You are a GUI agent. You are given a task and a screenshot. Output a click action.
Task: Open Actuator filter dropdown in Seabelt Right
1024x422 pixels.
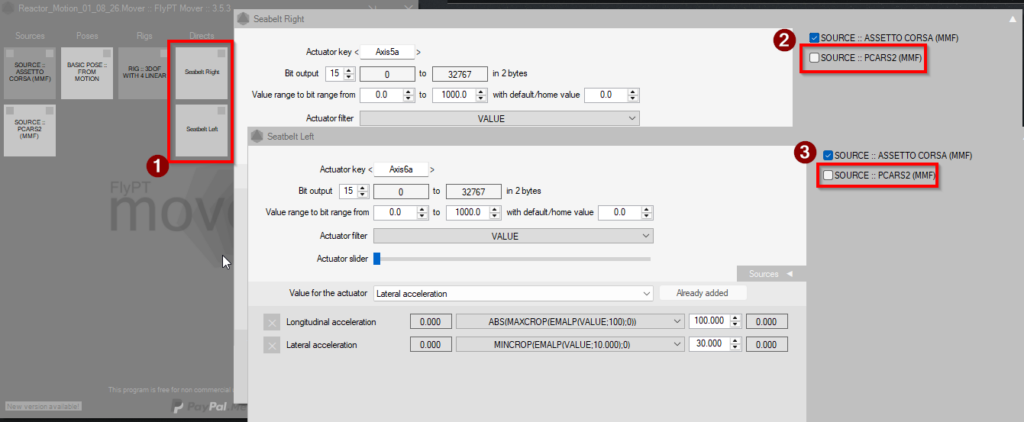pos(500,118)
